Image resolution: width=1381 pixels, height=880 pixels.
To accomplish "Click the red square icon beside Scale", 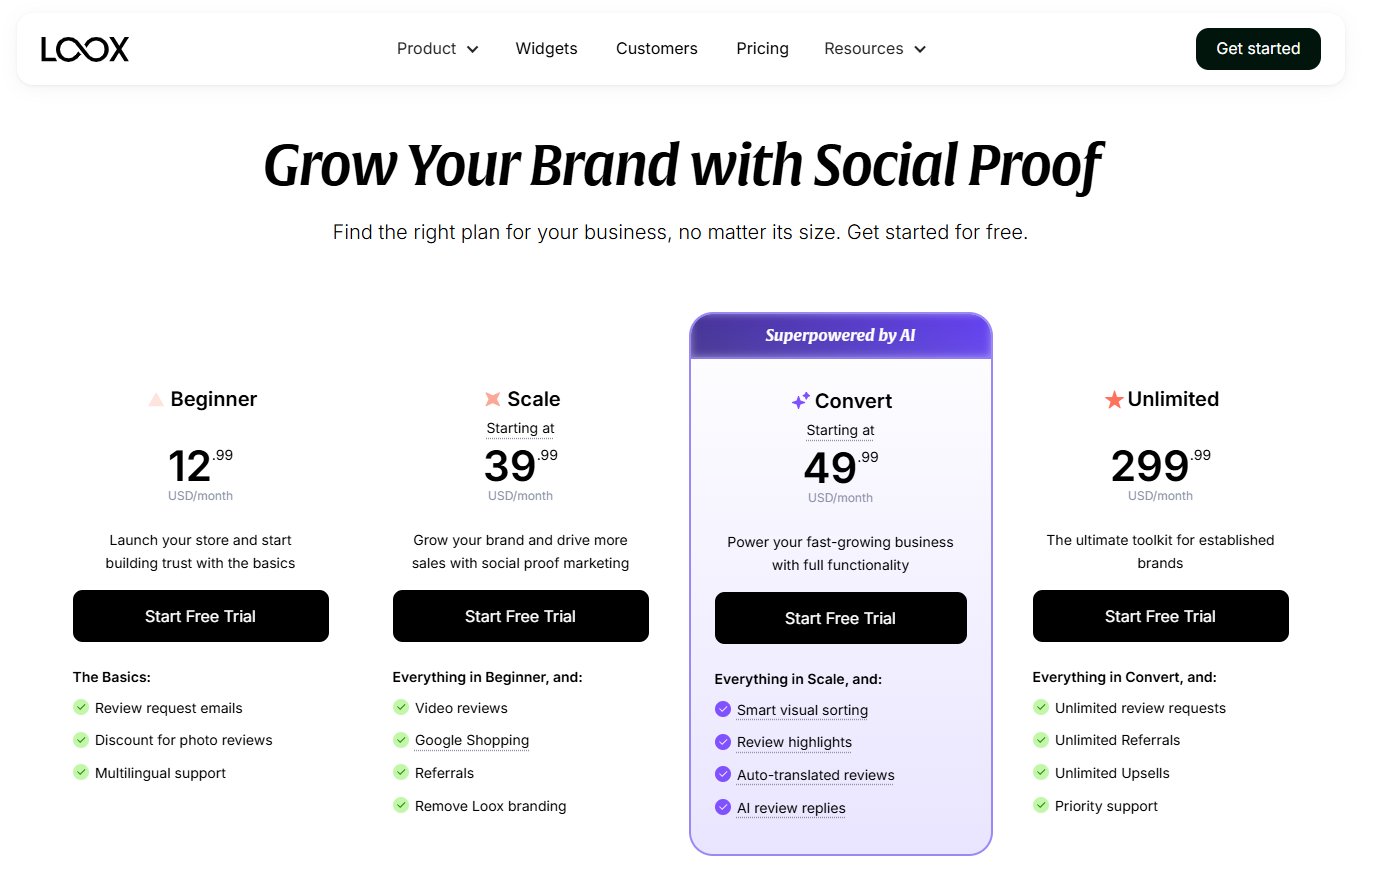I will 491,398.
